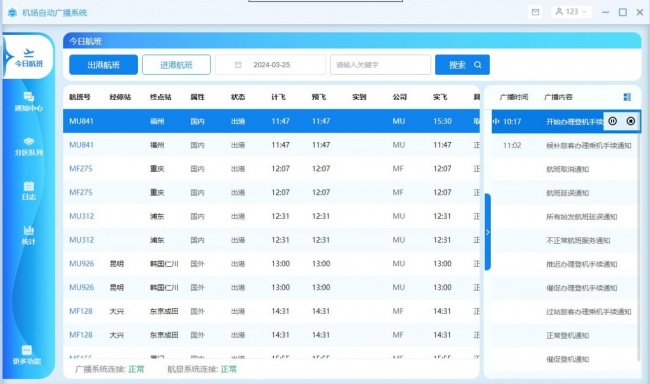Select 推迟办理登机手续通知 broadcast item
The width and height of the screenshot is (650, 384).
point(582,264)
